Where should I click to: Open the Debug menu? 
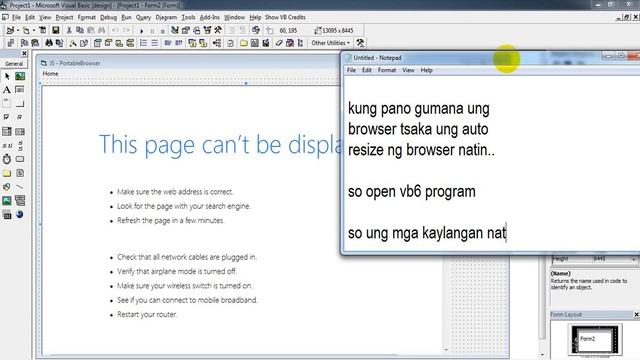(108, 17)
